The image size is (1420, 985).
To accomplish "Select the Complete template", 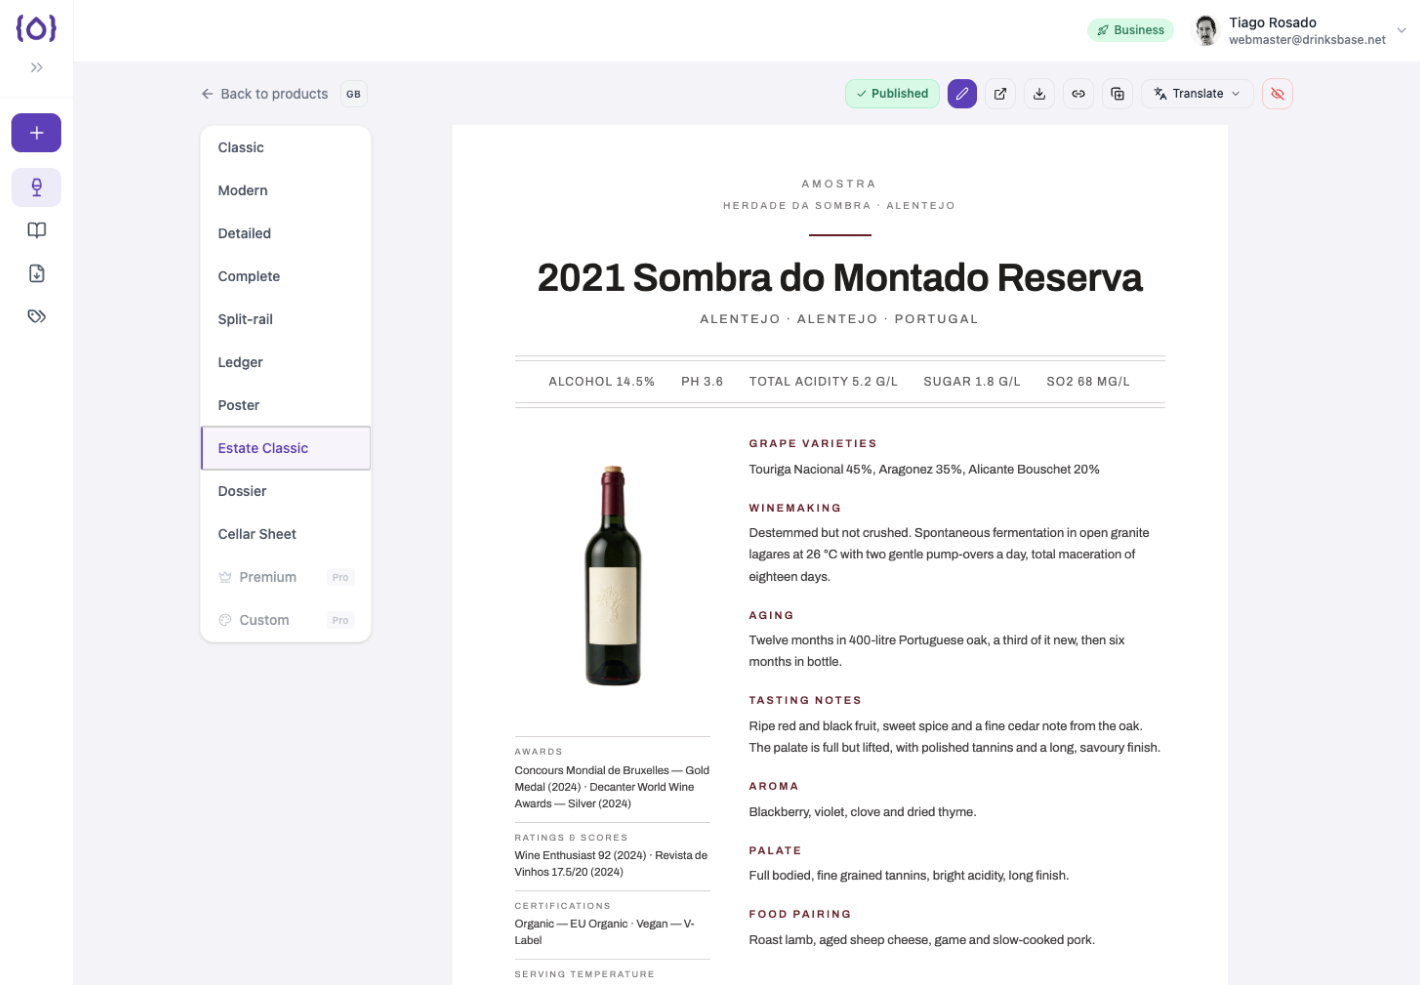I will 286,276.
